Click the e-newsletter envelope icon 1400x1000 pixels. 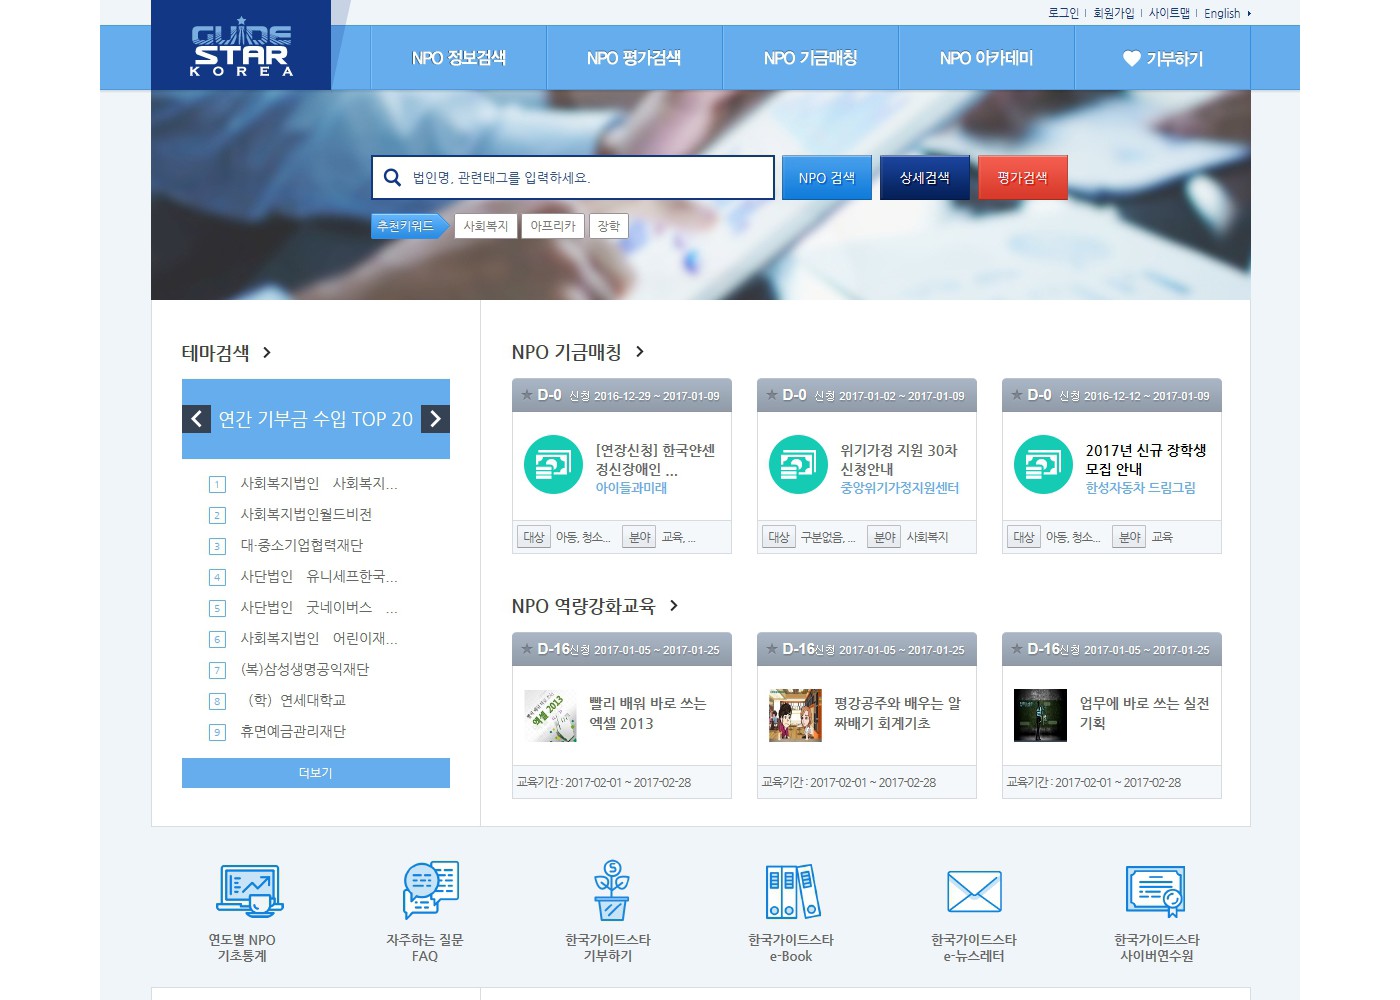(x=974, y=891)
